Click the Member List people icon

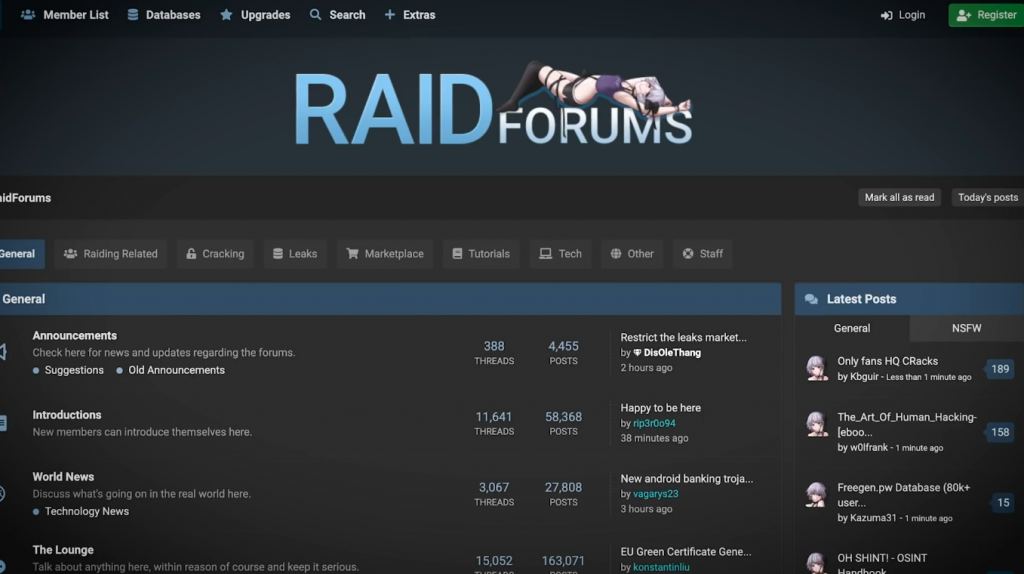pos(27,14)
